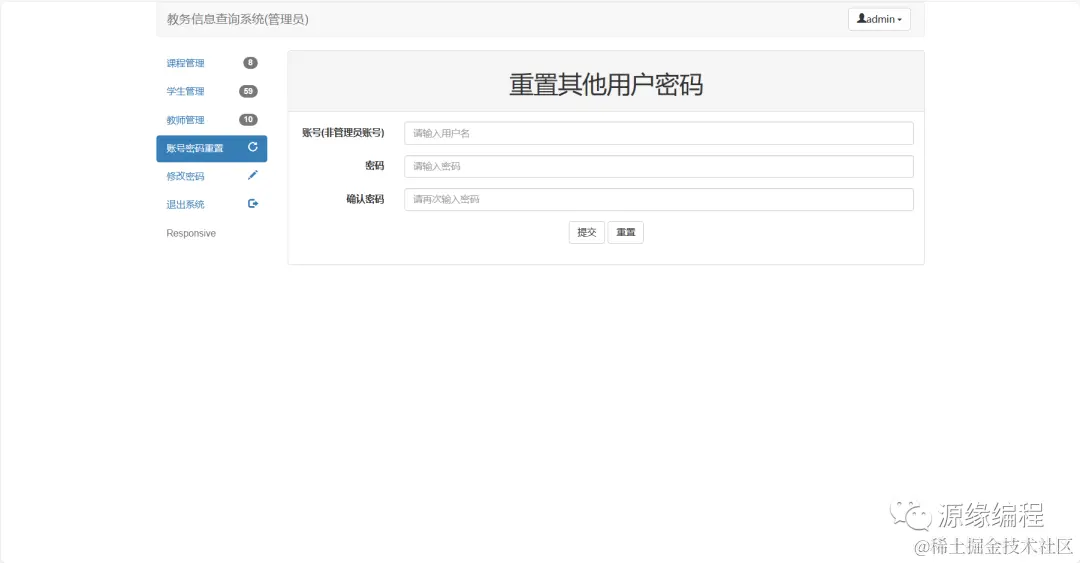
Task: Click the 账号(非管理员账号) label
Action: click(x=343, y=132)
